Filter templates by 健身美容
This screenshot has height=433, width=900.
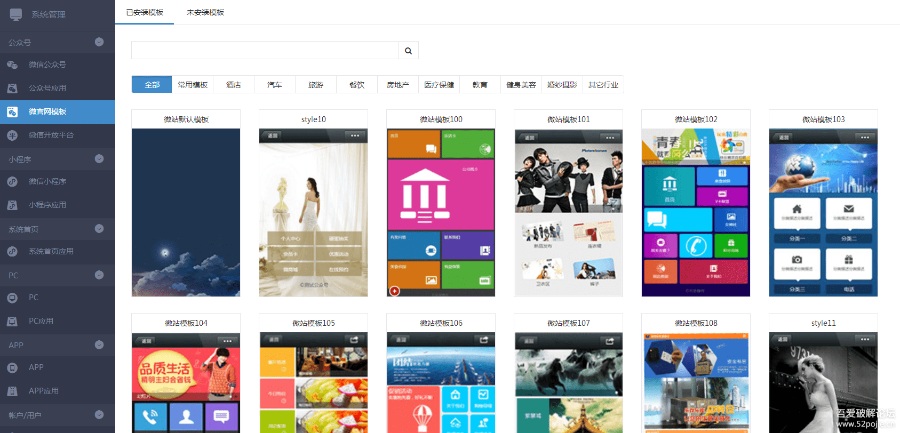(521, 84)
